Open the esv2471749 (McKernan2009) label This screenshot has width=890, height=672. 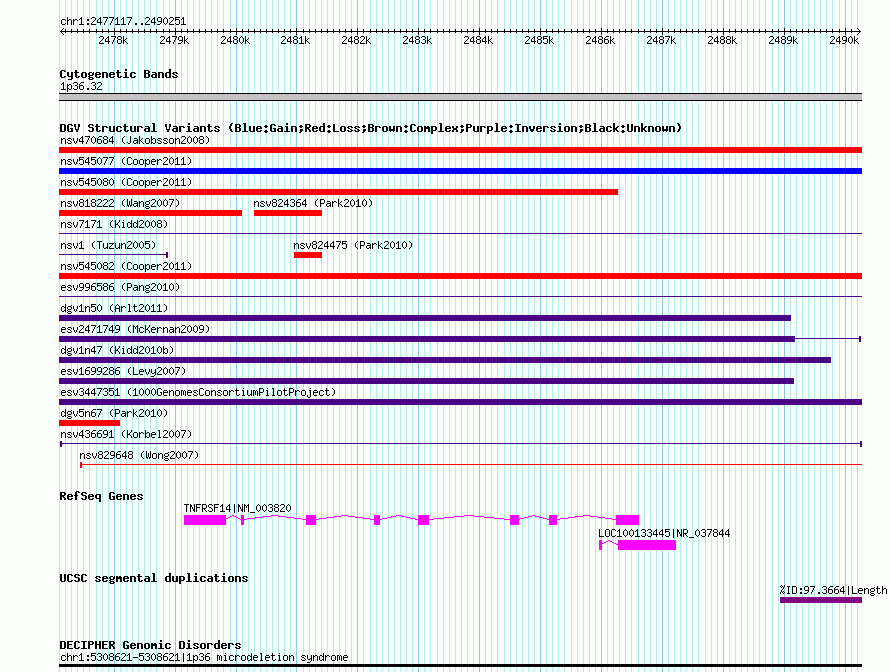(x=135, y=329)
